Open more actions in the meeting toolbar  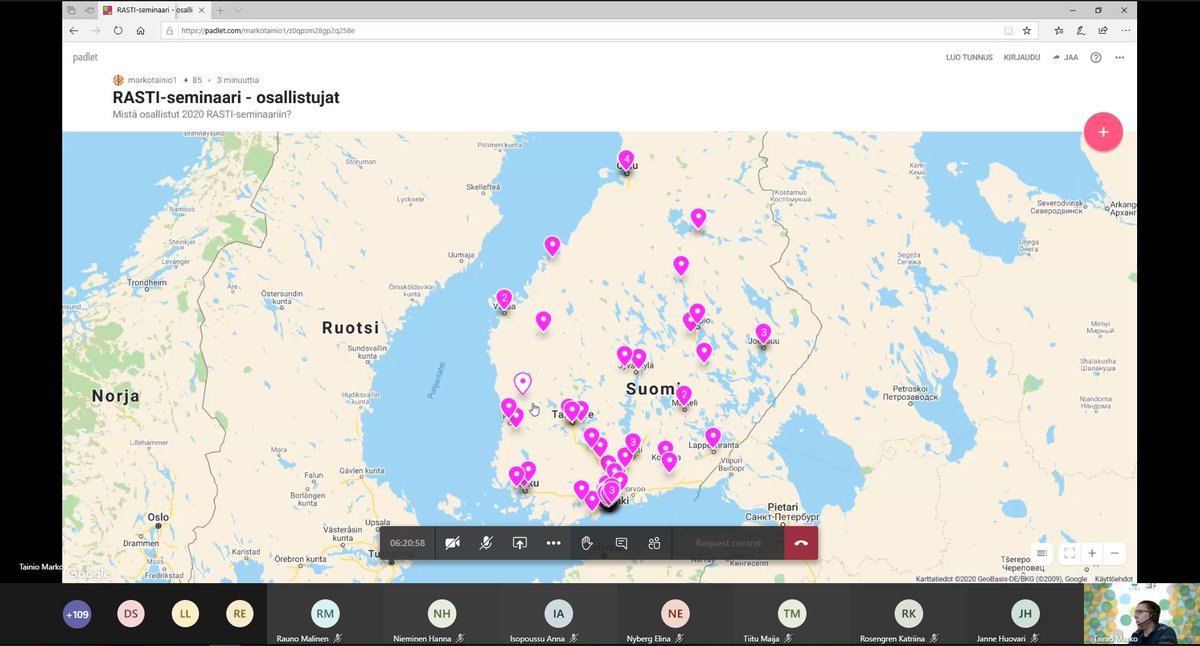[x=554, y=543]
